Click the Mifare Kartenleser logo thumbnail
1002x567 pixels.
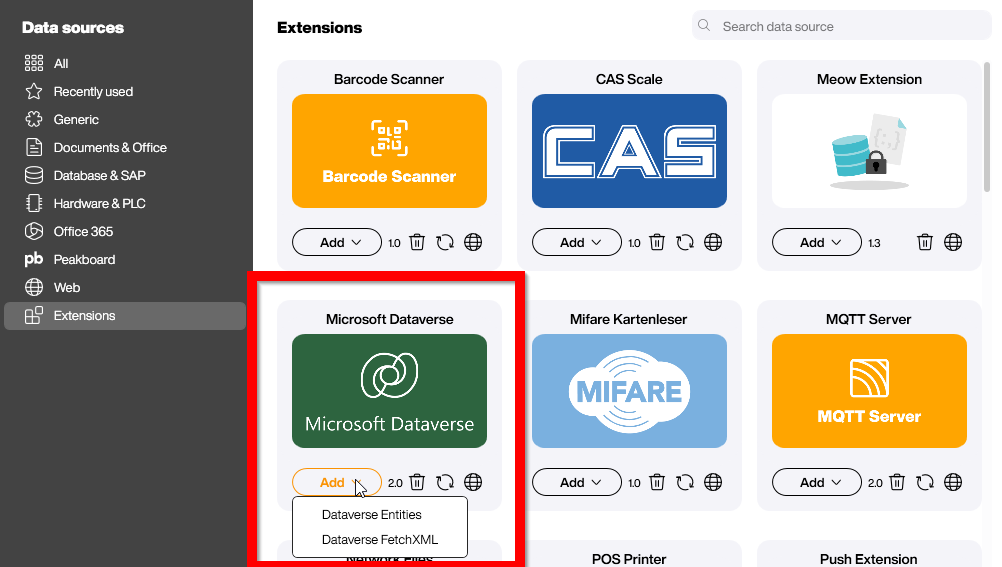(x=629, y=390)
